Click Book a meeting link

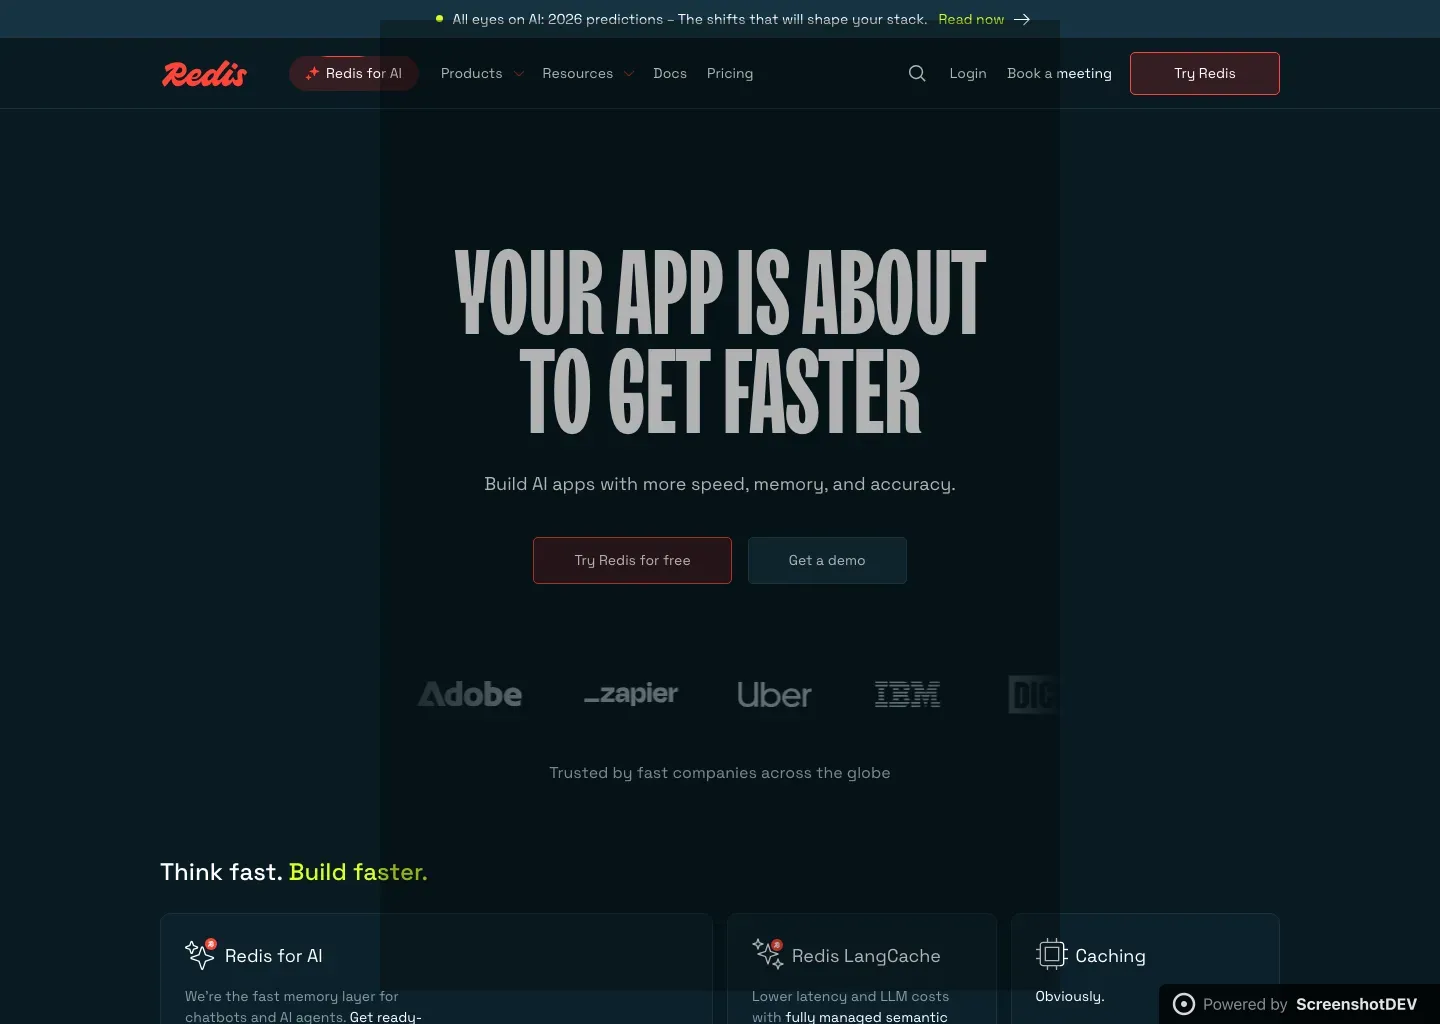tap(1059, 73)
